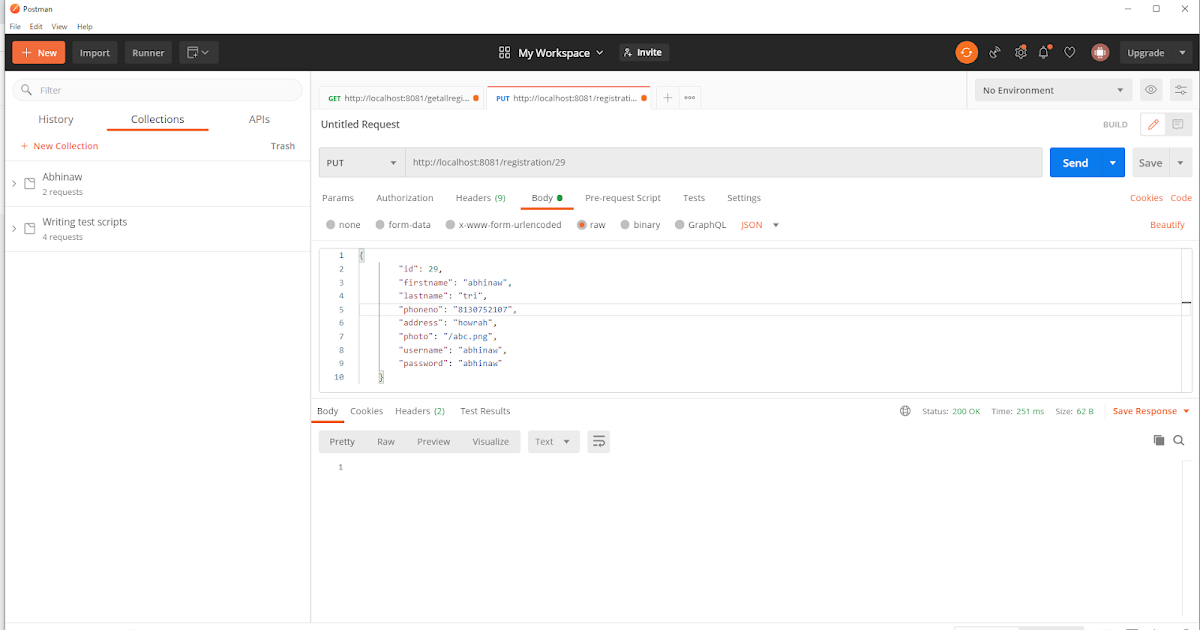Select the raw body radio button
This screenshot has width=1200, height=630.
(581, 224)
